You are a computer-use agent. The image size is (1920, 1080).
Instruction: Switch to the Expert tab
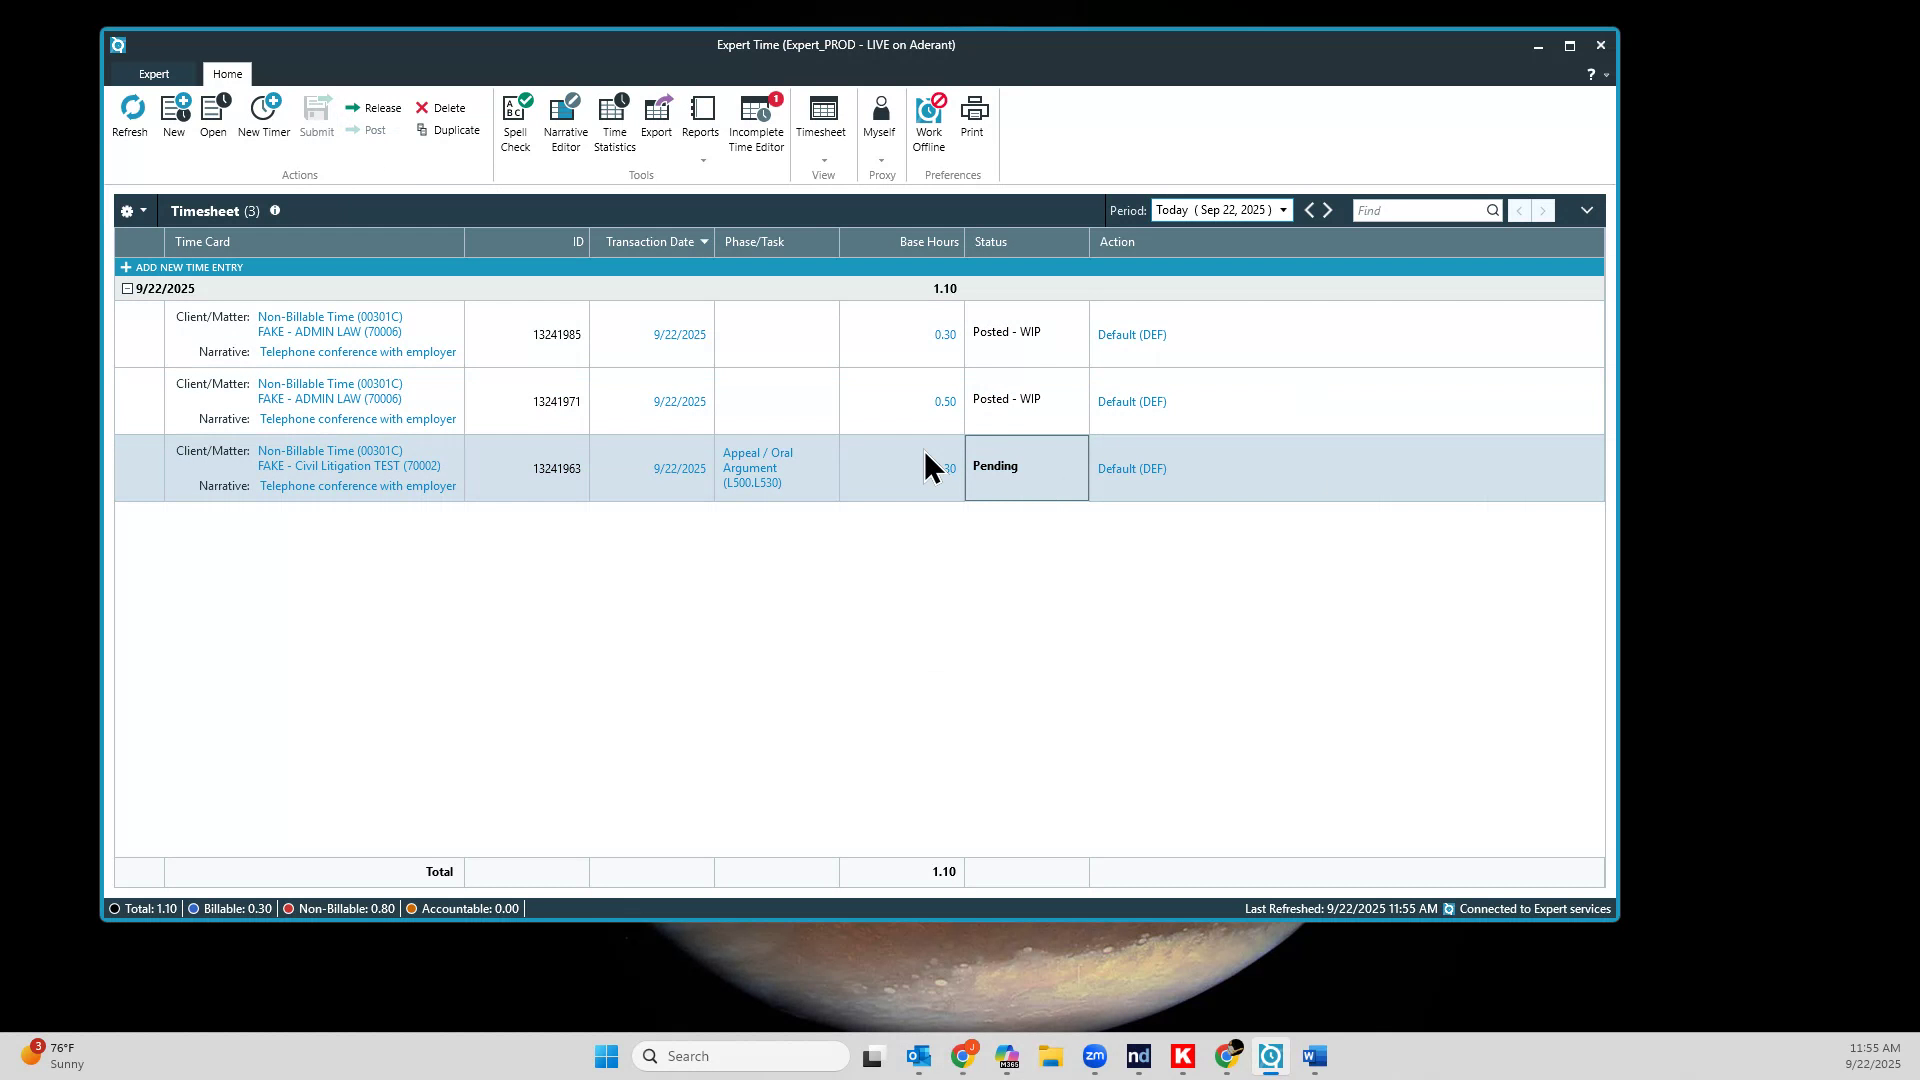(x=154, y=73)
